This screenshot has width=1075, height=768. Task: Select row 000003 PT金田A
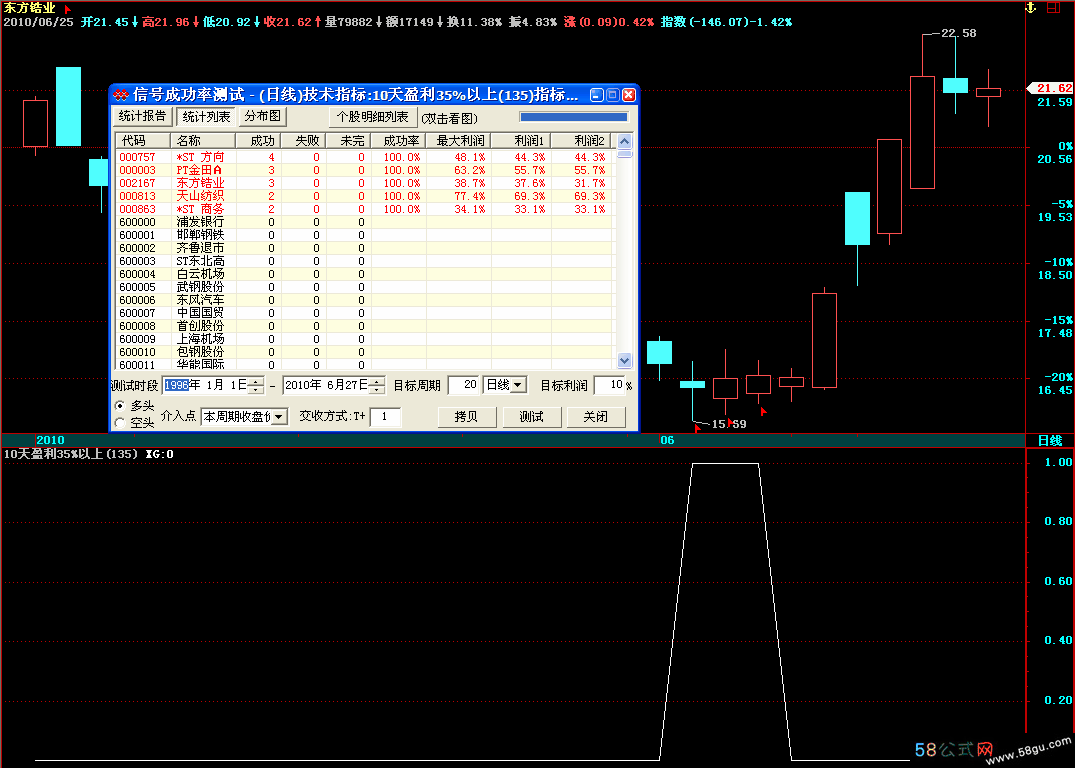point(365,170)
